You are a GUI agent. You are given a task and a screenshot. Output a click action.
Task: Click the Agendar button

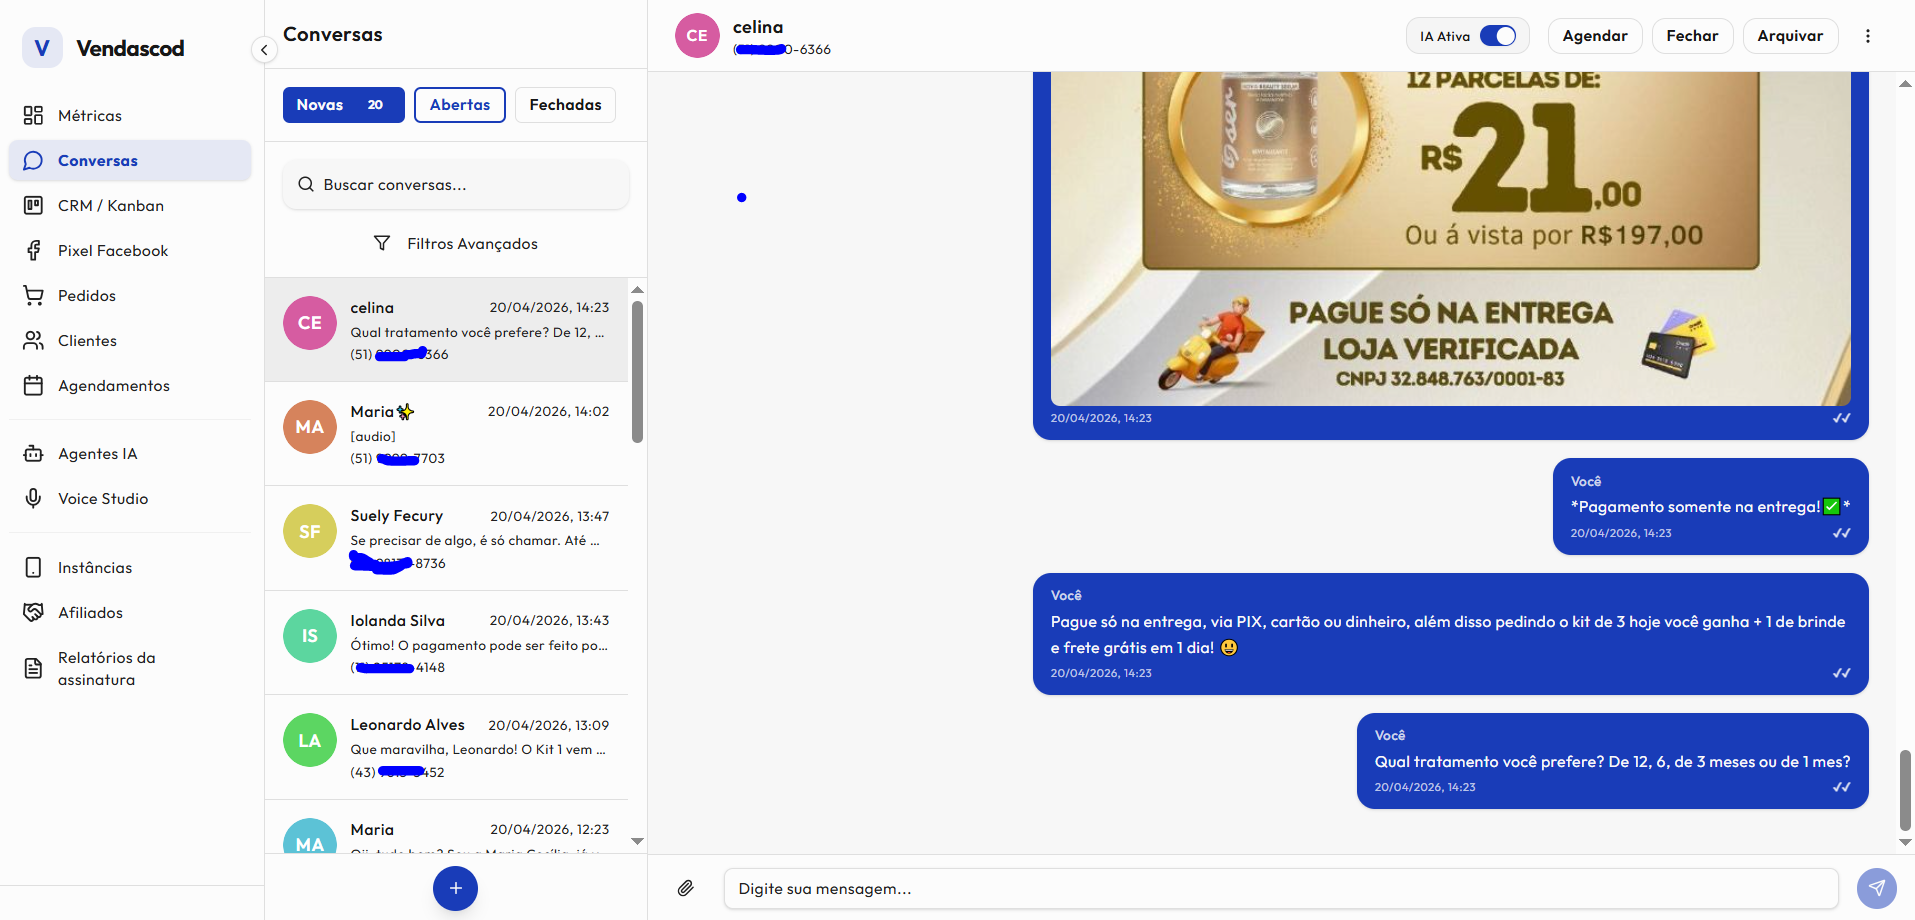[1594, 35]
